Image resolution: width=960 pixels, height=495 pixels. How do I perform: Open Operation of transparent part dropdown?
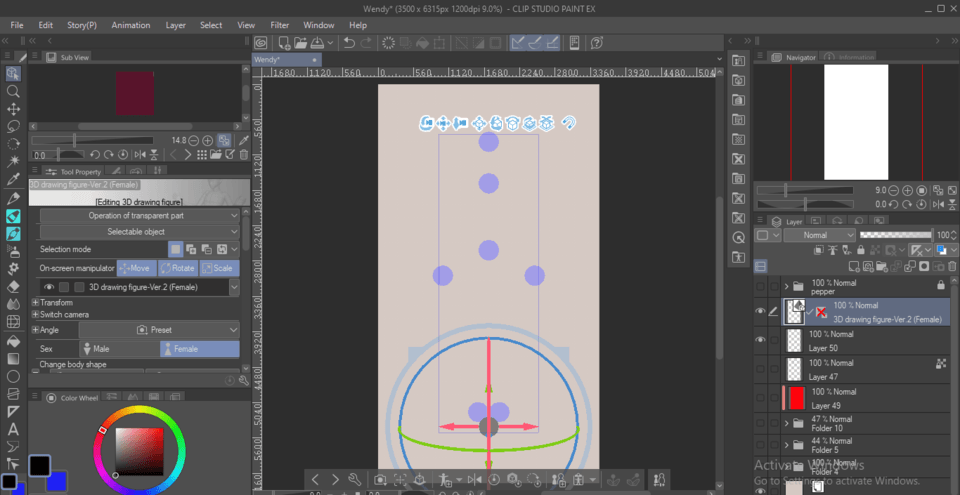click(x=140, y=216)
